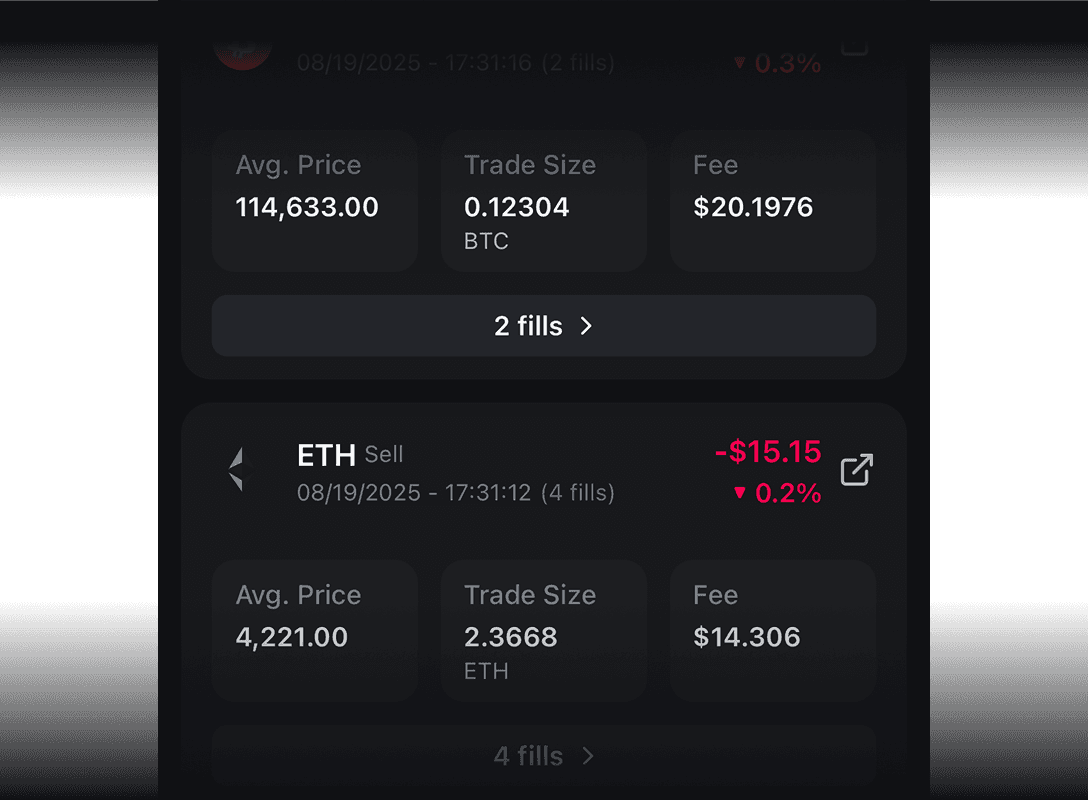This screenshot has height=800, width=1088.
Task: Open the ETH trade external link icon
Action: coord(856,470)
